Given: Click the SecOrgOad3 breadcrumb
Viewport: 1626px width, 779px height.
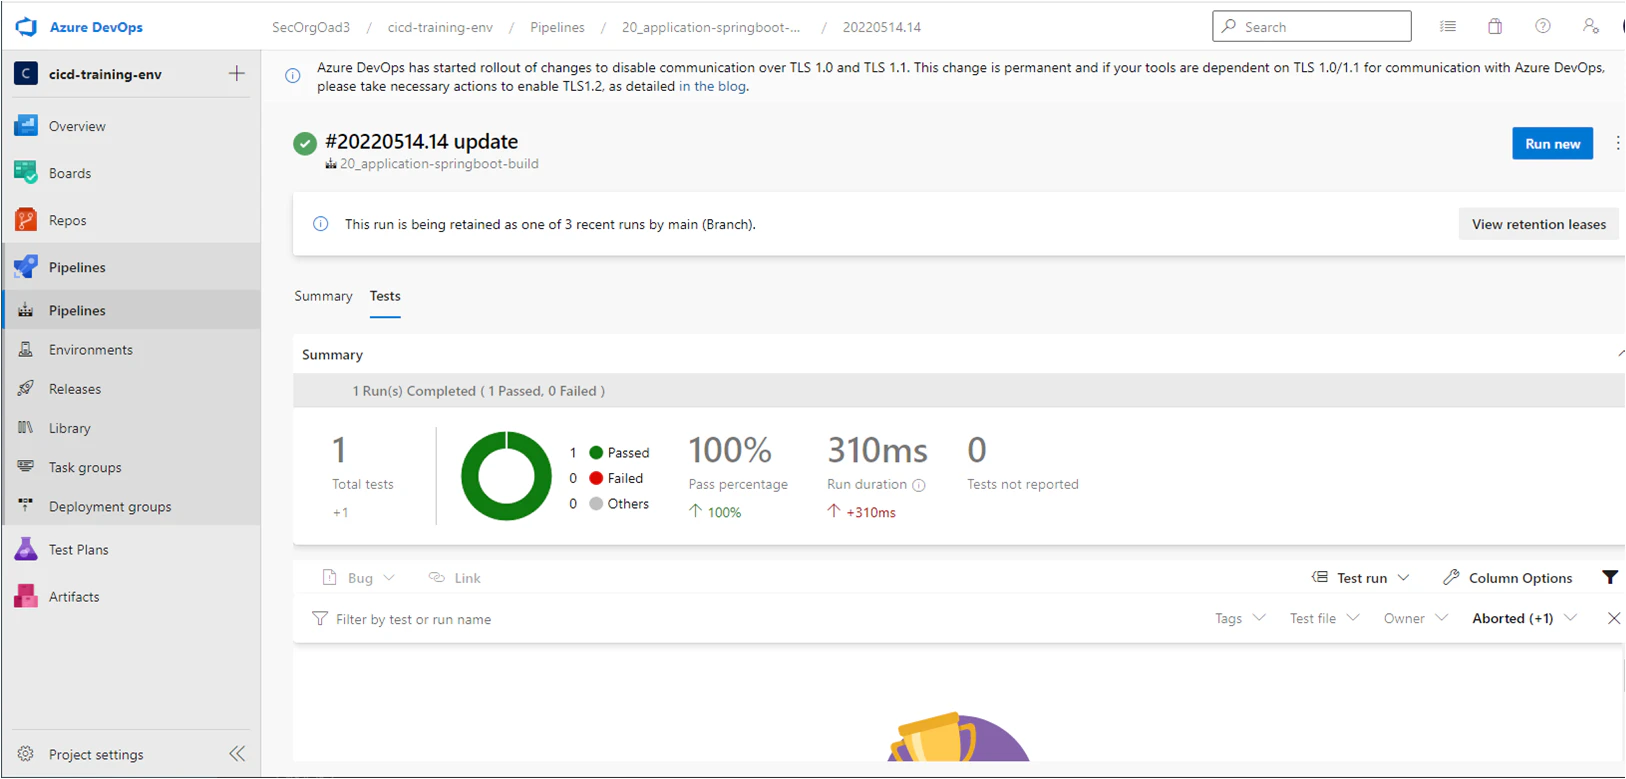Looking at the screenshot, I should point(311,27).
